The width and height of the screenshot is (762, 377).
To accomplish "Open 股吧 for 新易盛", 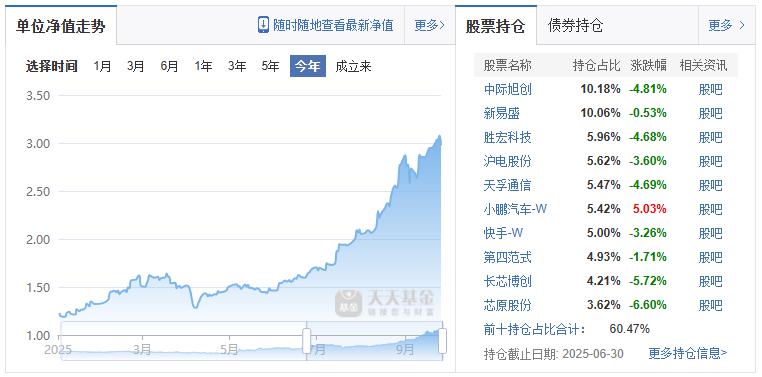I will coord(710,113).
